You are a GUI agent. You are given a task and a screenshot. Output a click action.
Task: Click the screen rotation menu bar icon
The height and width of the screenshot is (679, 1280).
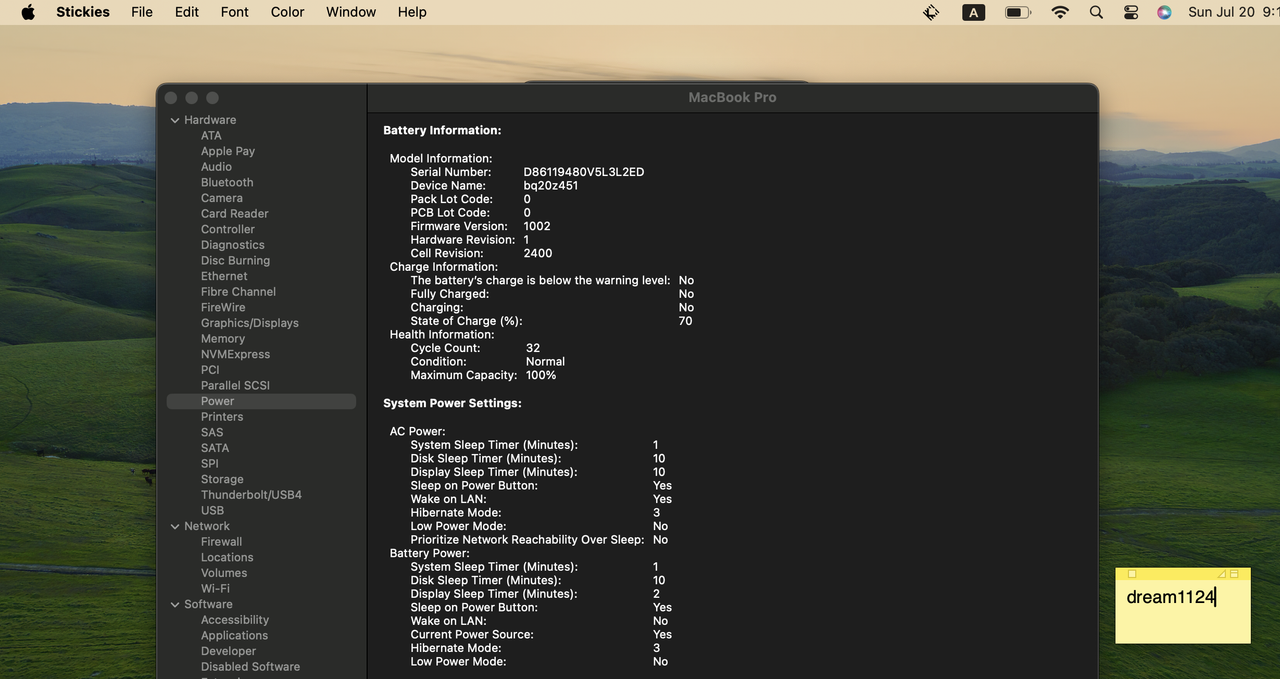(931, 12)
